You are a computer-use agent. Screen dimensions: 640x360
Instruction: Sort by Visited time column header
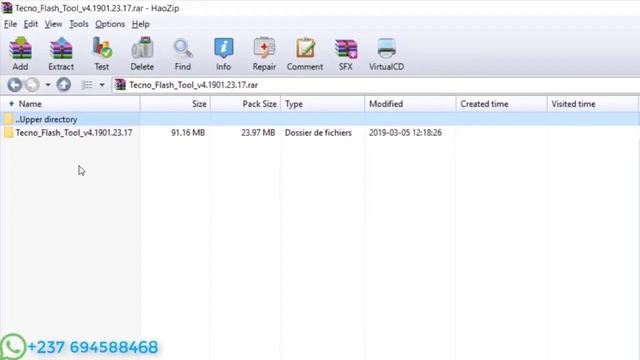tap(593, 104)
